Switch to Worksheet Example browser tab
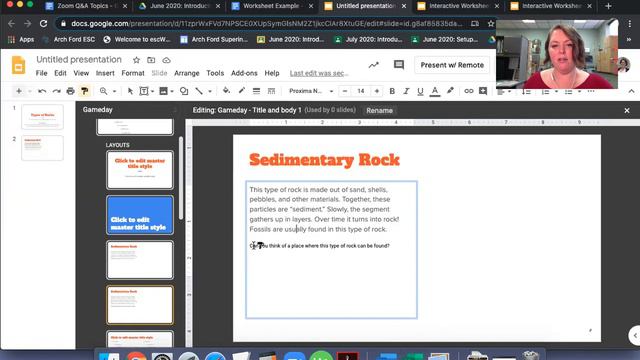Image resolution: width=640 pixels, height=360 pixels. 273,6
